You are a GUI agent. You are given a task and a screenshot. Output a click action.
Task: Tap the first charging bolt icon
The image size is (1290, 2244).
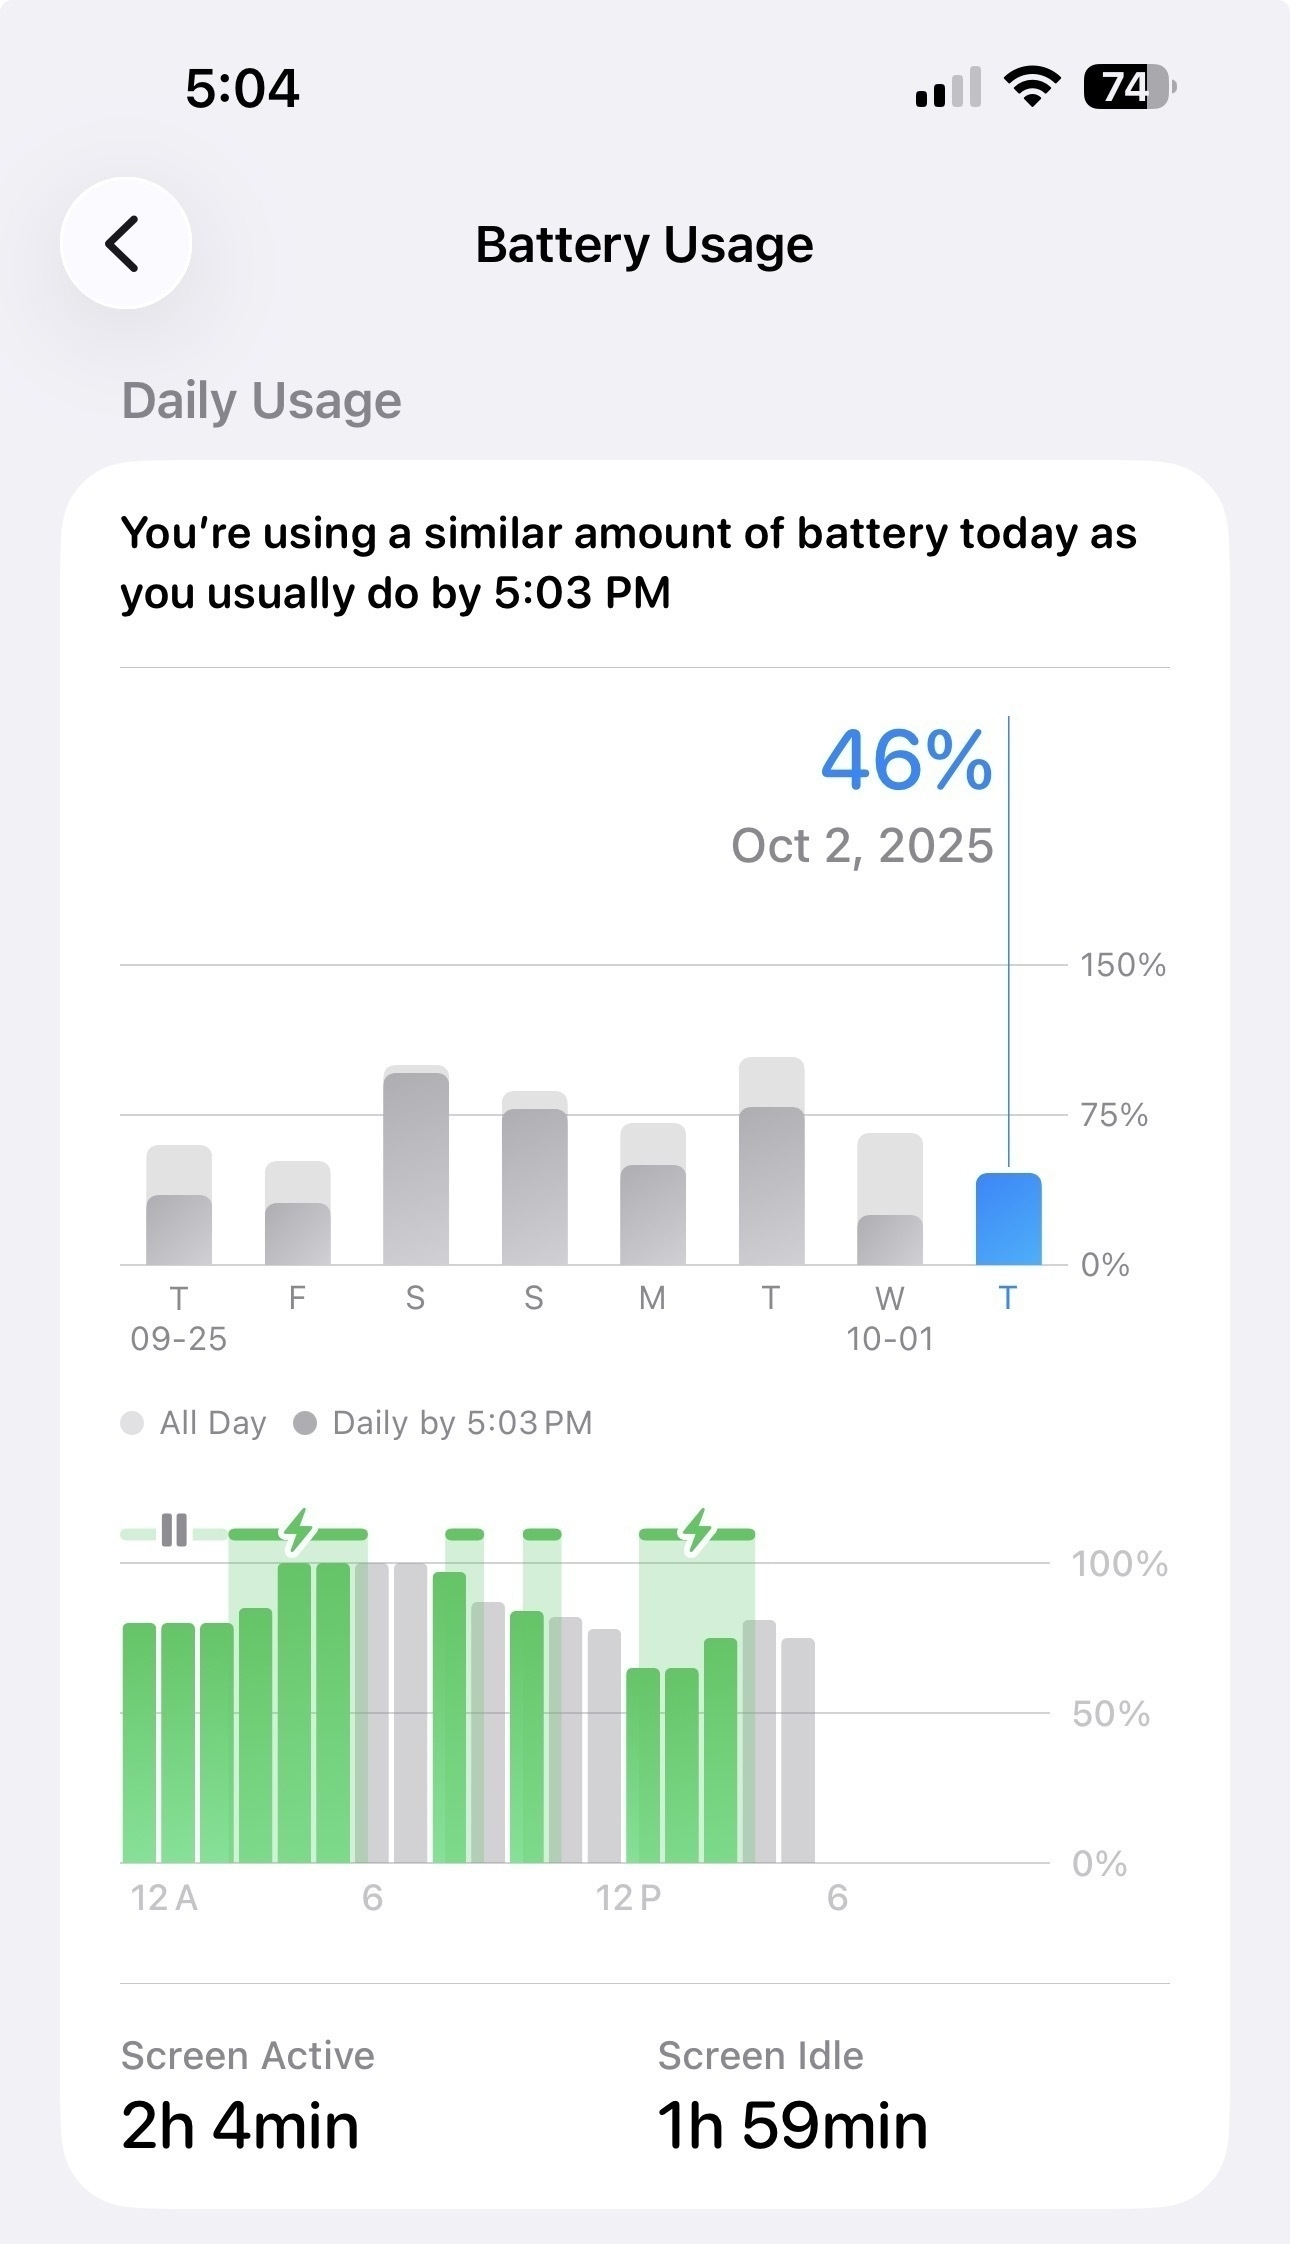tap(298, 1531)
